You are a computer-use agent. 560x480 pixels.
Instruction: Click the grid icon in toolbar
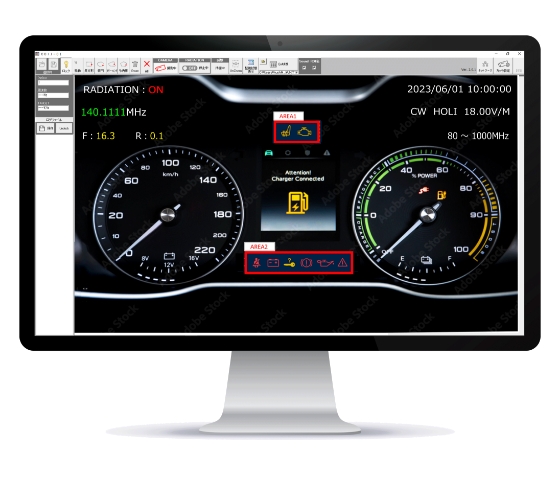[x=273, y=64]
